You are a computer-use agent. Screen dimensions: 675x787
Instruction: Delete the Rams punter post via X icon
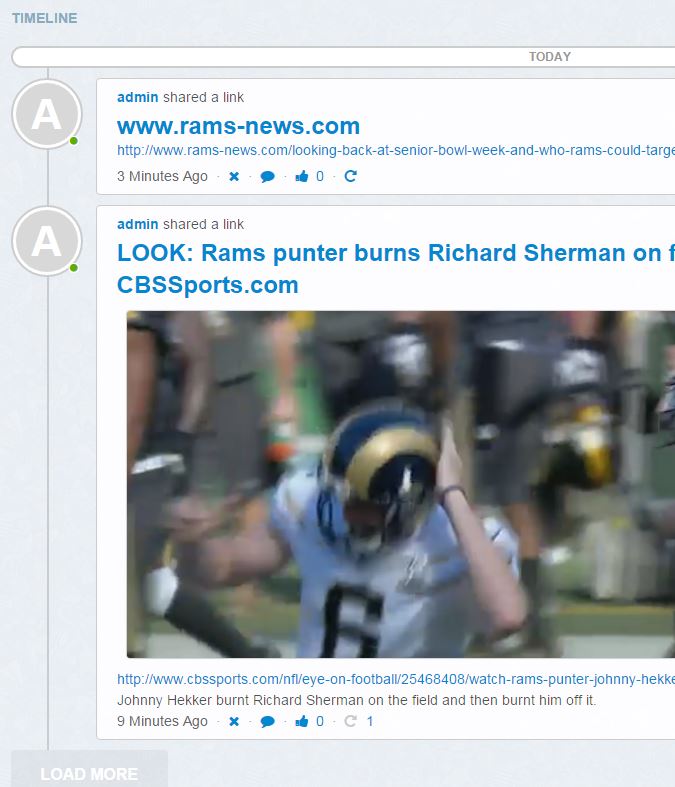click(x=234, y=722)
